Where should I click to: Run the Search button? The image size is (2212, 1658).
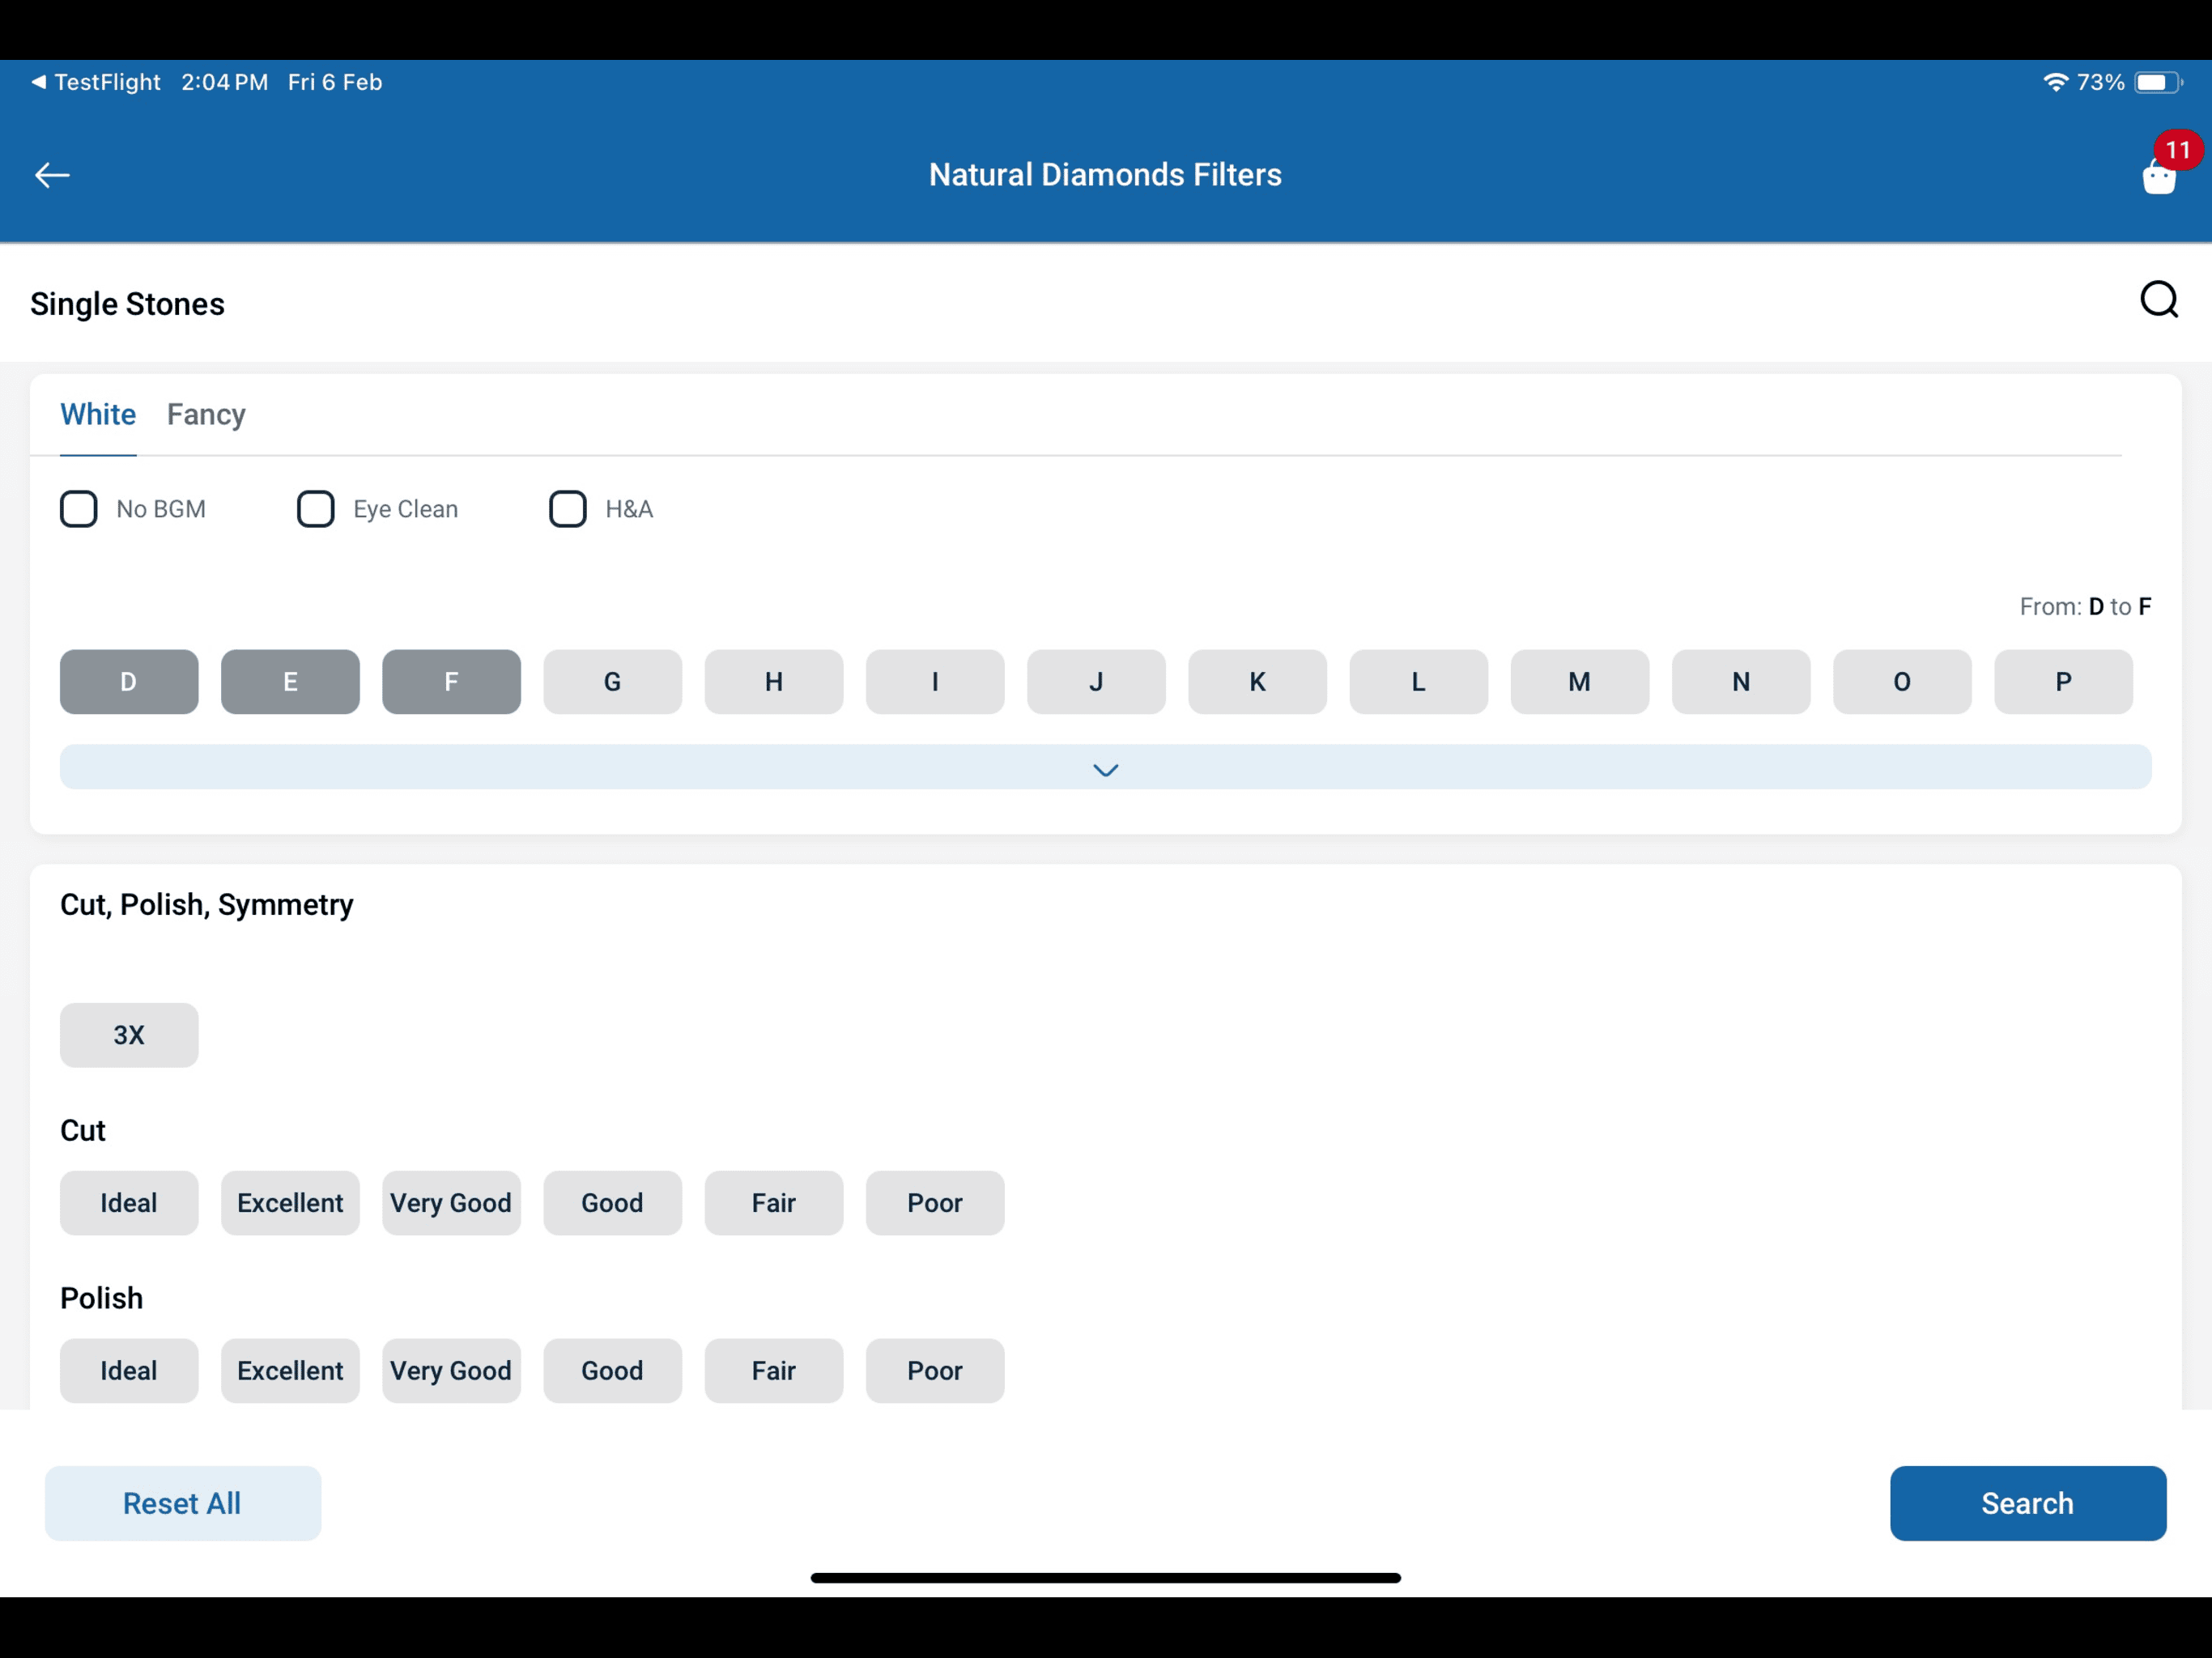coord(2028,1503)
